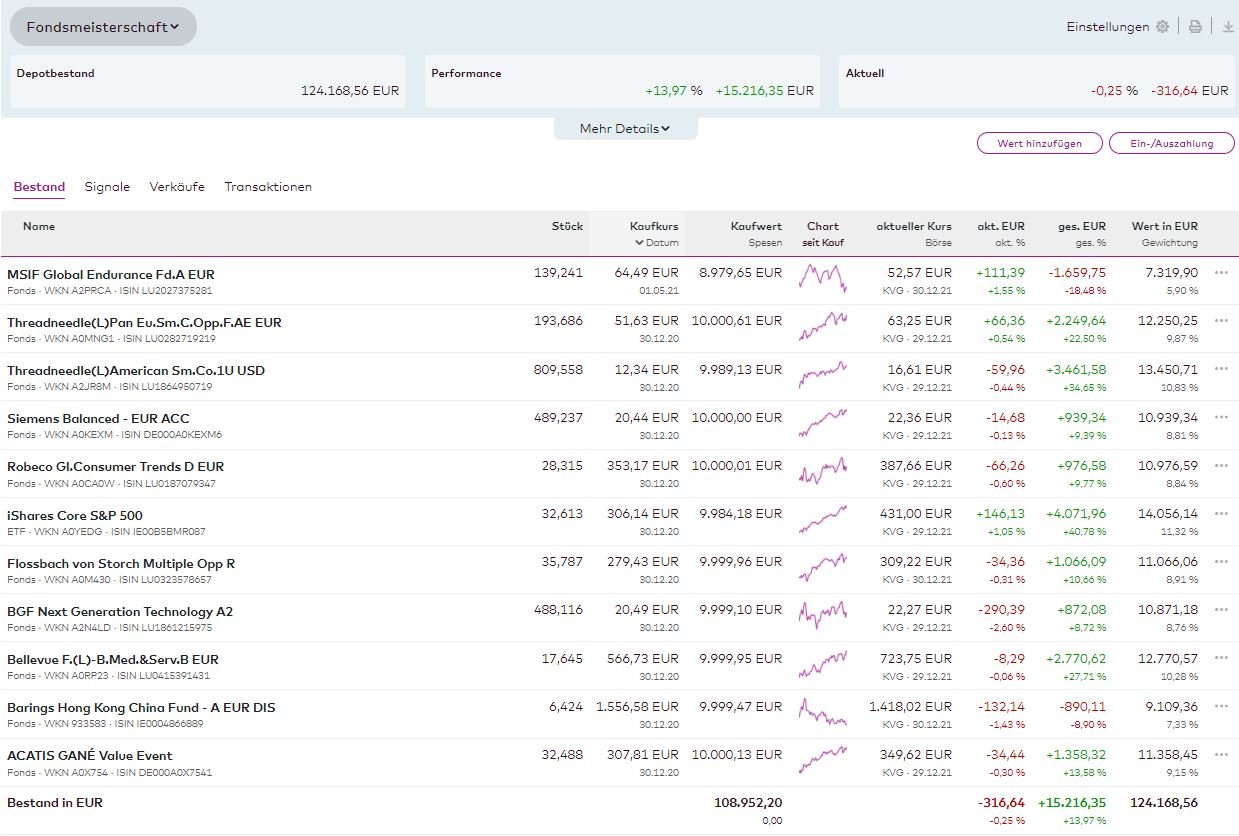Open the Fondsmeisterschaft portfolio dropdown
Viewport: 1239px width, 836px height.
[x=103, y=27]
